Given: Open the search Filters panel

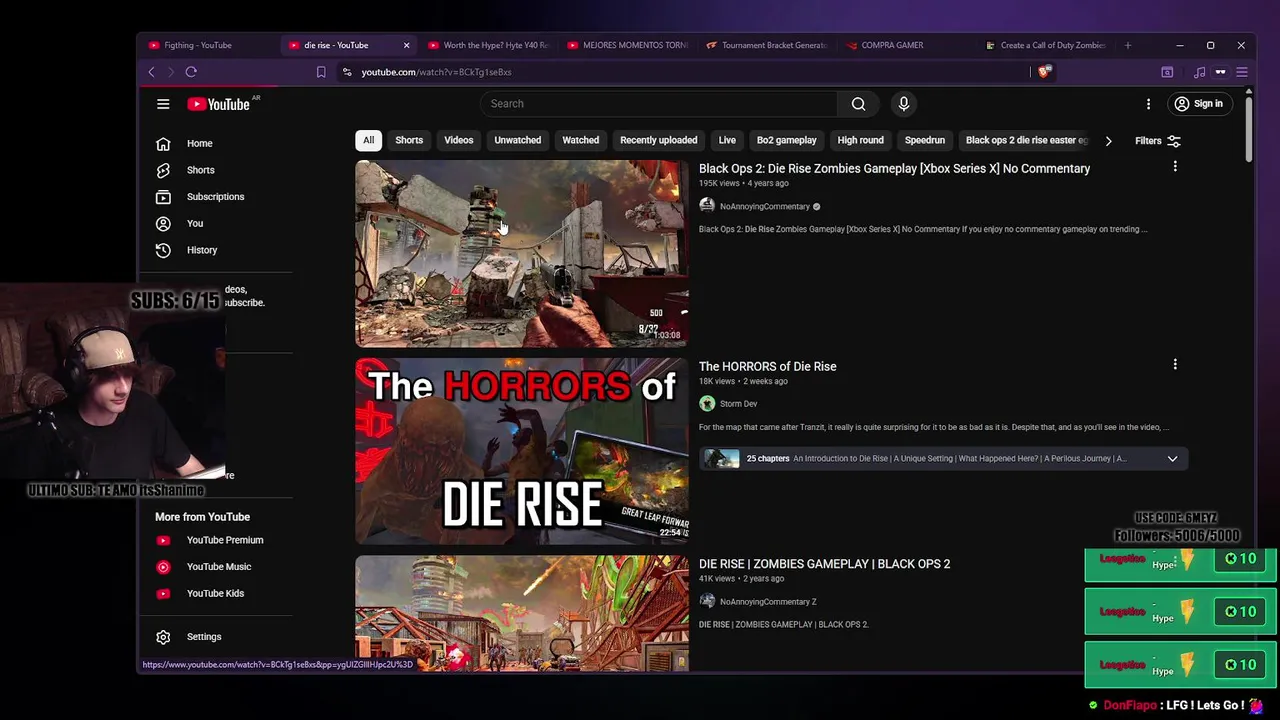Looking at the screenshot, I should coord(1158,141).
